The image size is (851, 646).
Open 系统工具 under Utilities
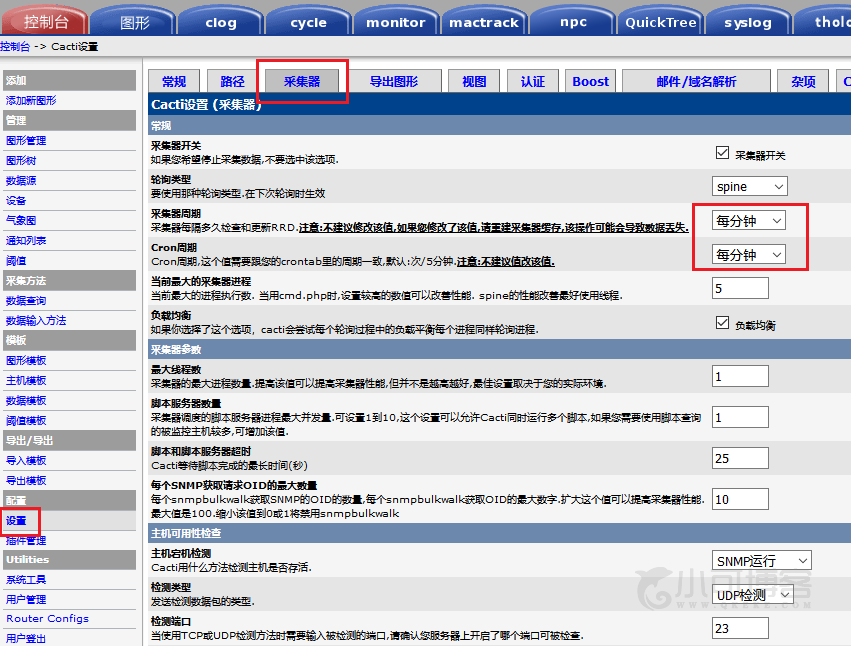pyautogui.click(x=26, y=580)
